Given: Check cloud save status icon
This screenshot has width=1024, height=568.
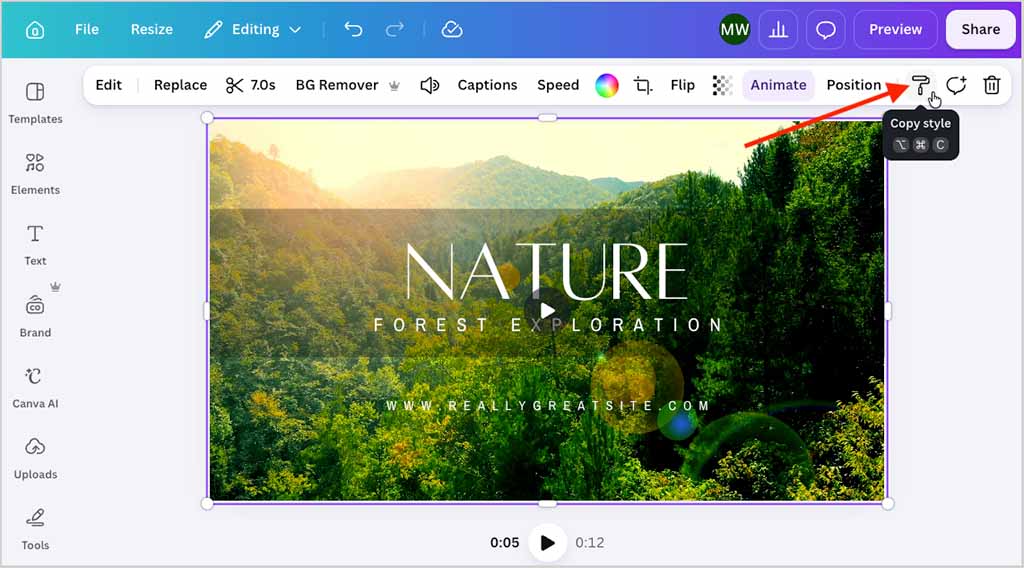Looking at the screenshot, I should point(452,29).
